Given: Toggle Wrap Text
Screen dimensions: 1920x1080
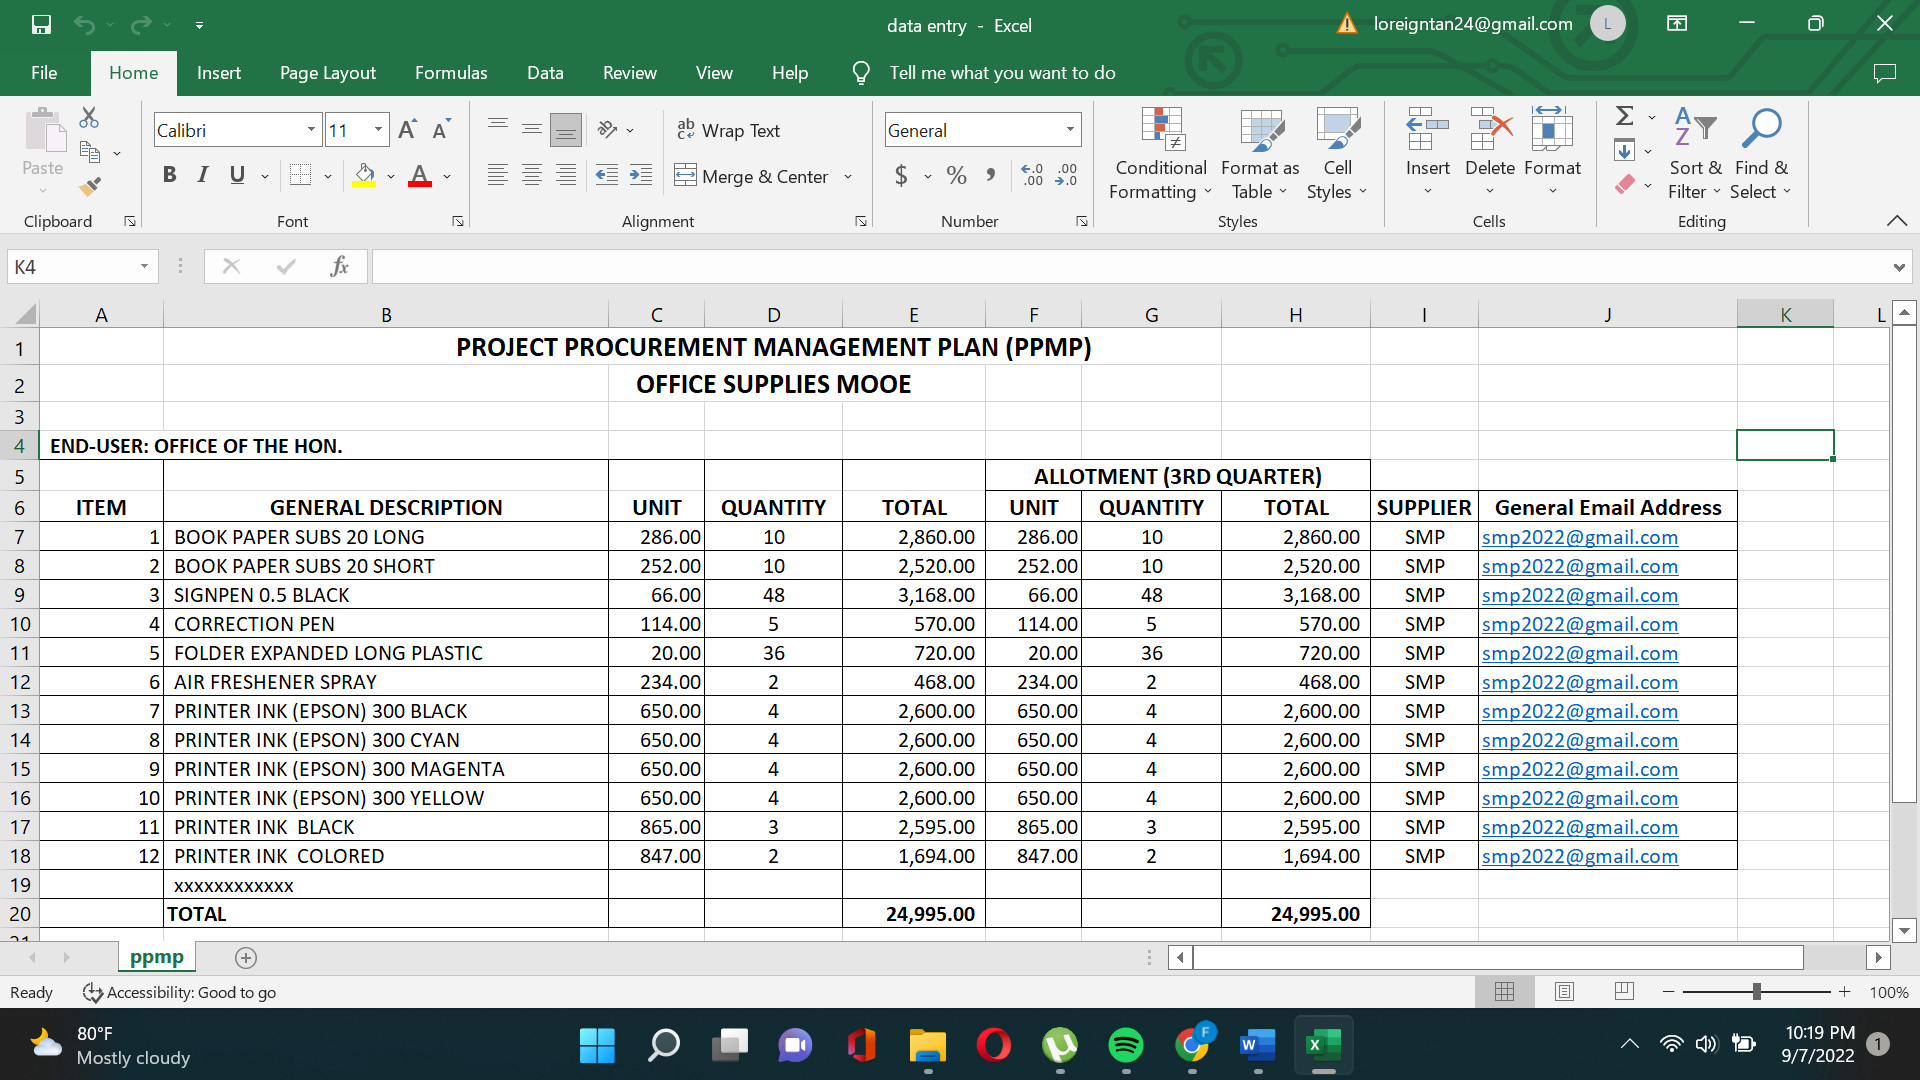Looking at the screenshot, I should [x=728, y=130].
